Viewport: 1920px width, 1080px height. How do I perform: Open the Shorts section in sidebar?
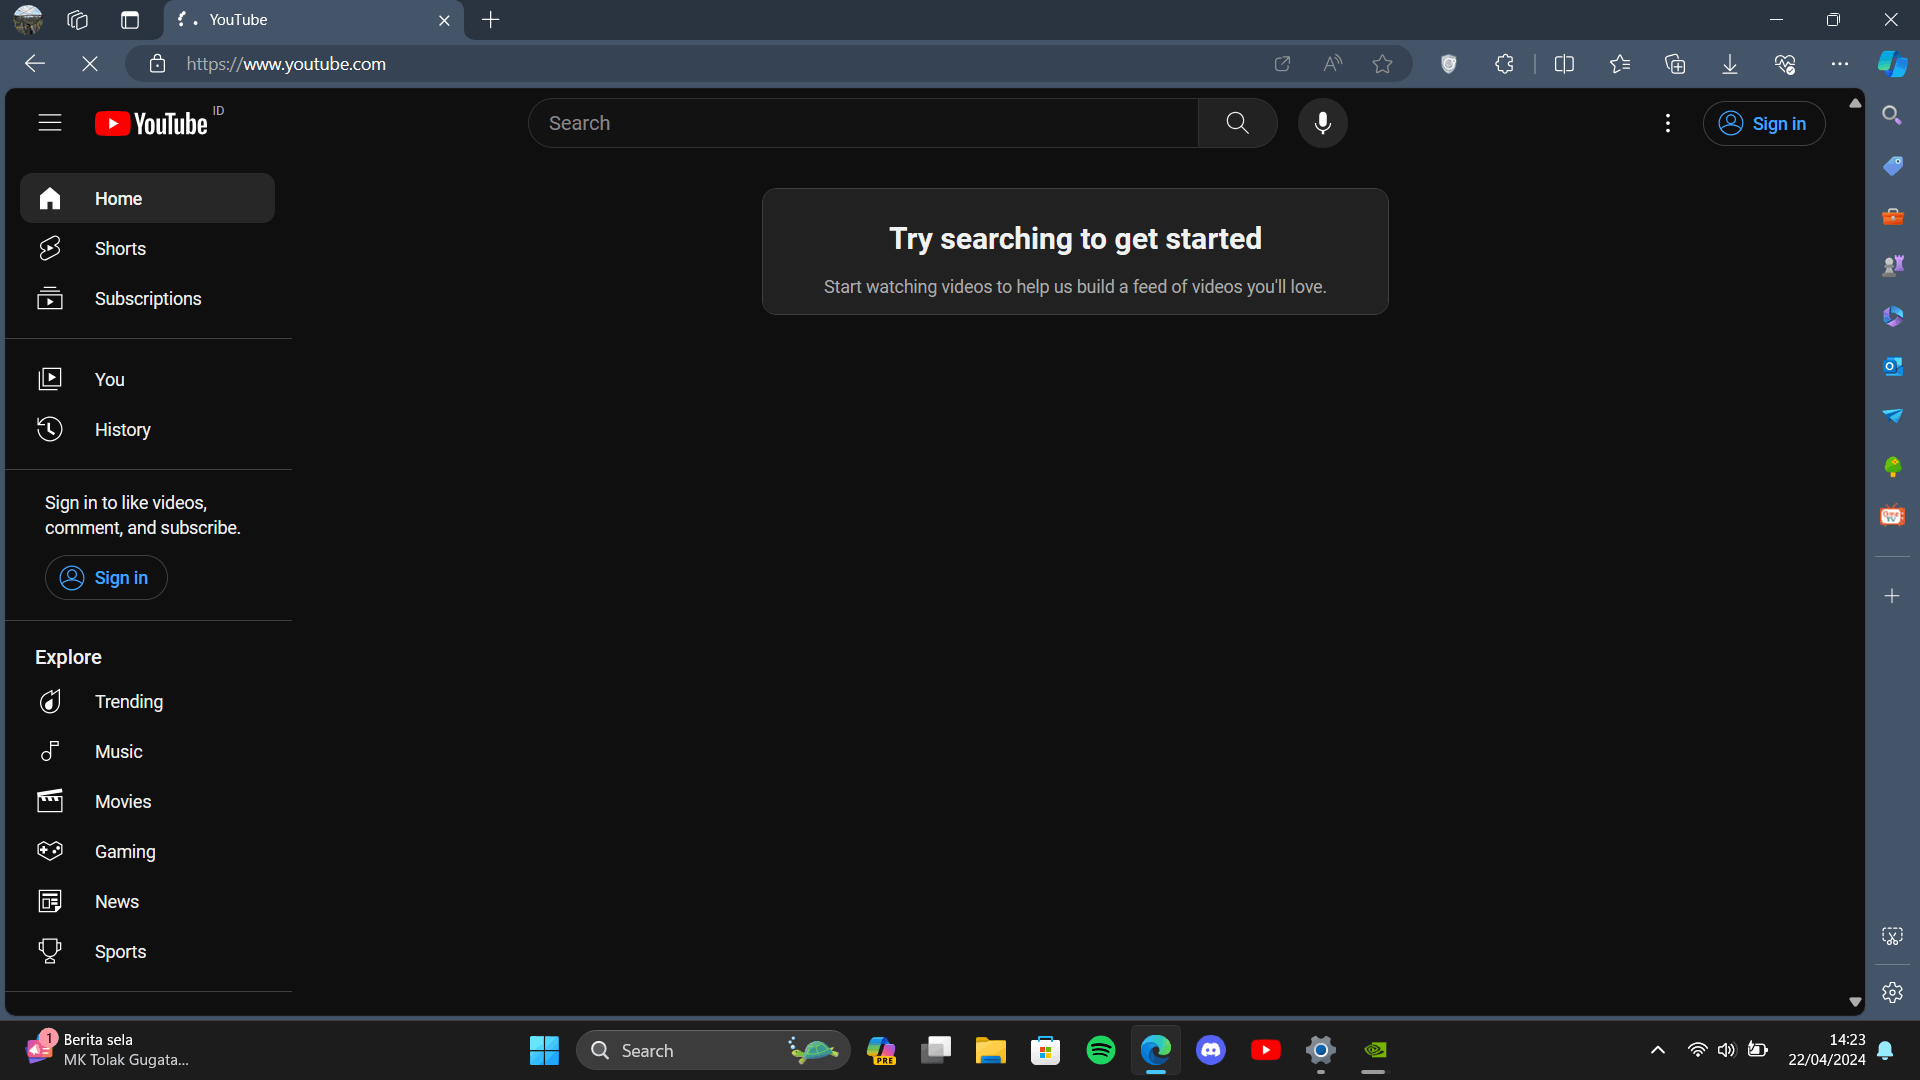point(120,249)
